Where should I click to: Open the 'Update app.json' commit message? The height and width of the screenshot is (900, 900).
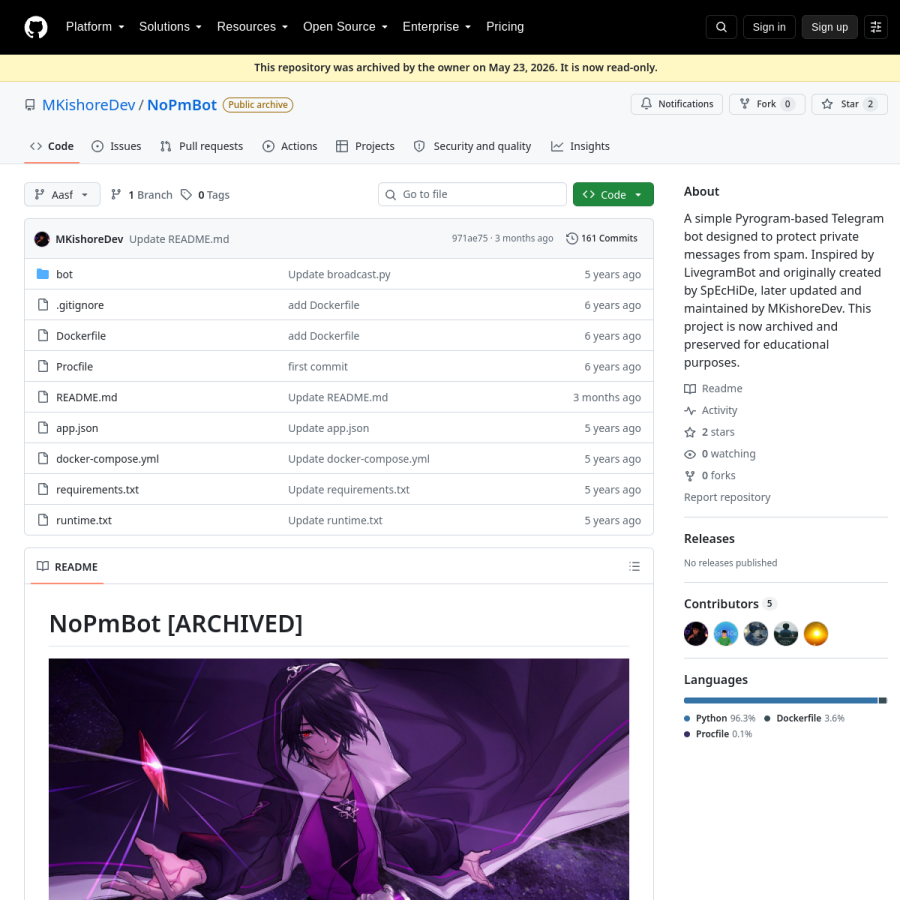[x=328, y=428]
